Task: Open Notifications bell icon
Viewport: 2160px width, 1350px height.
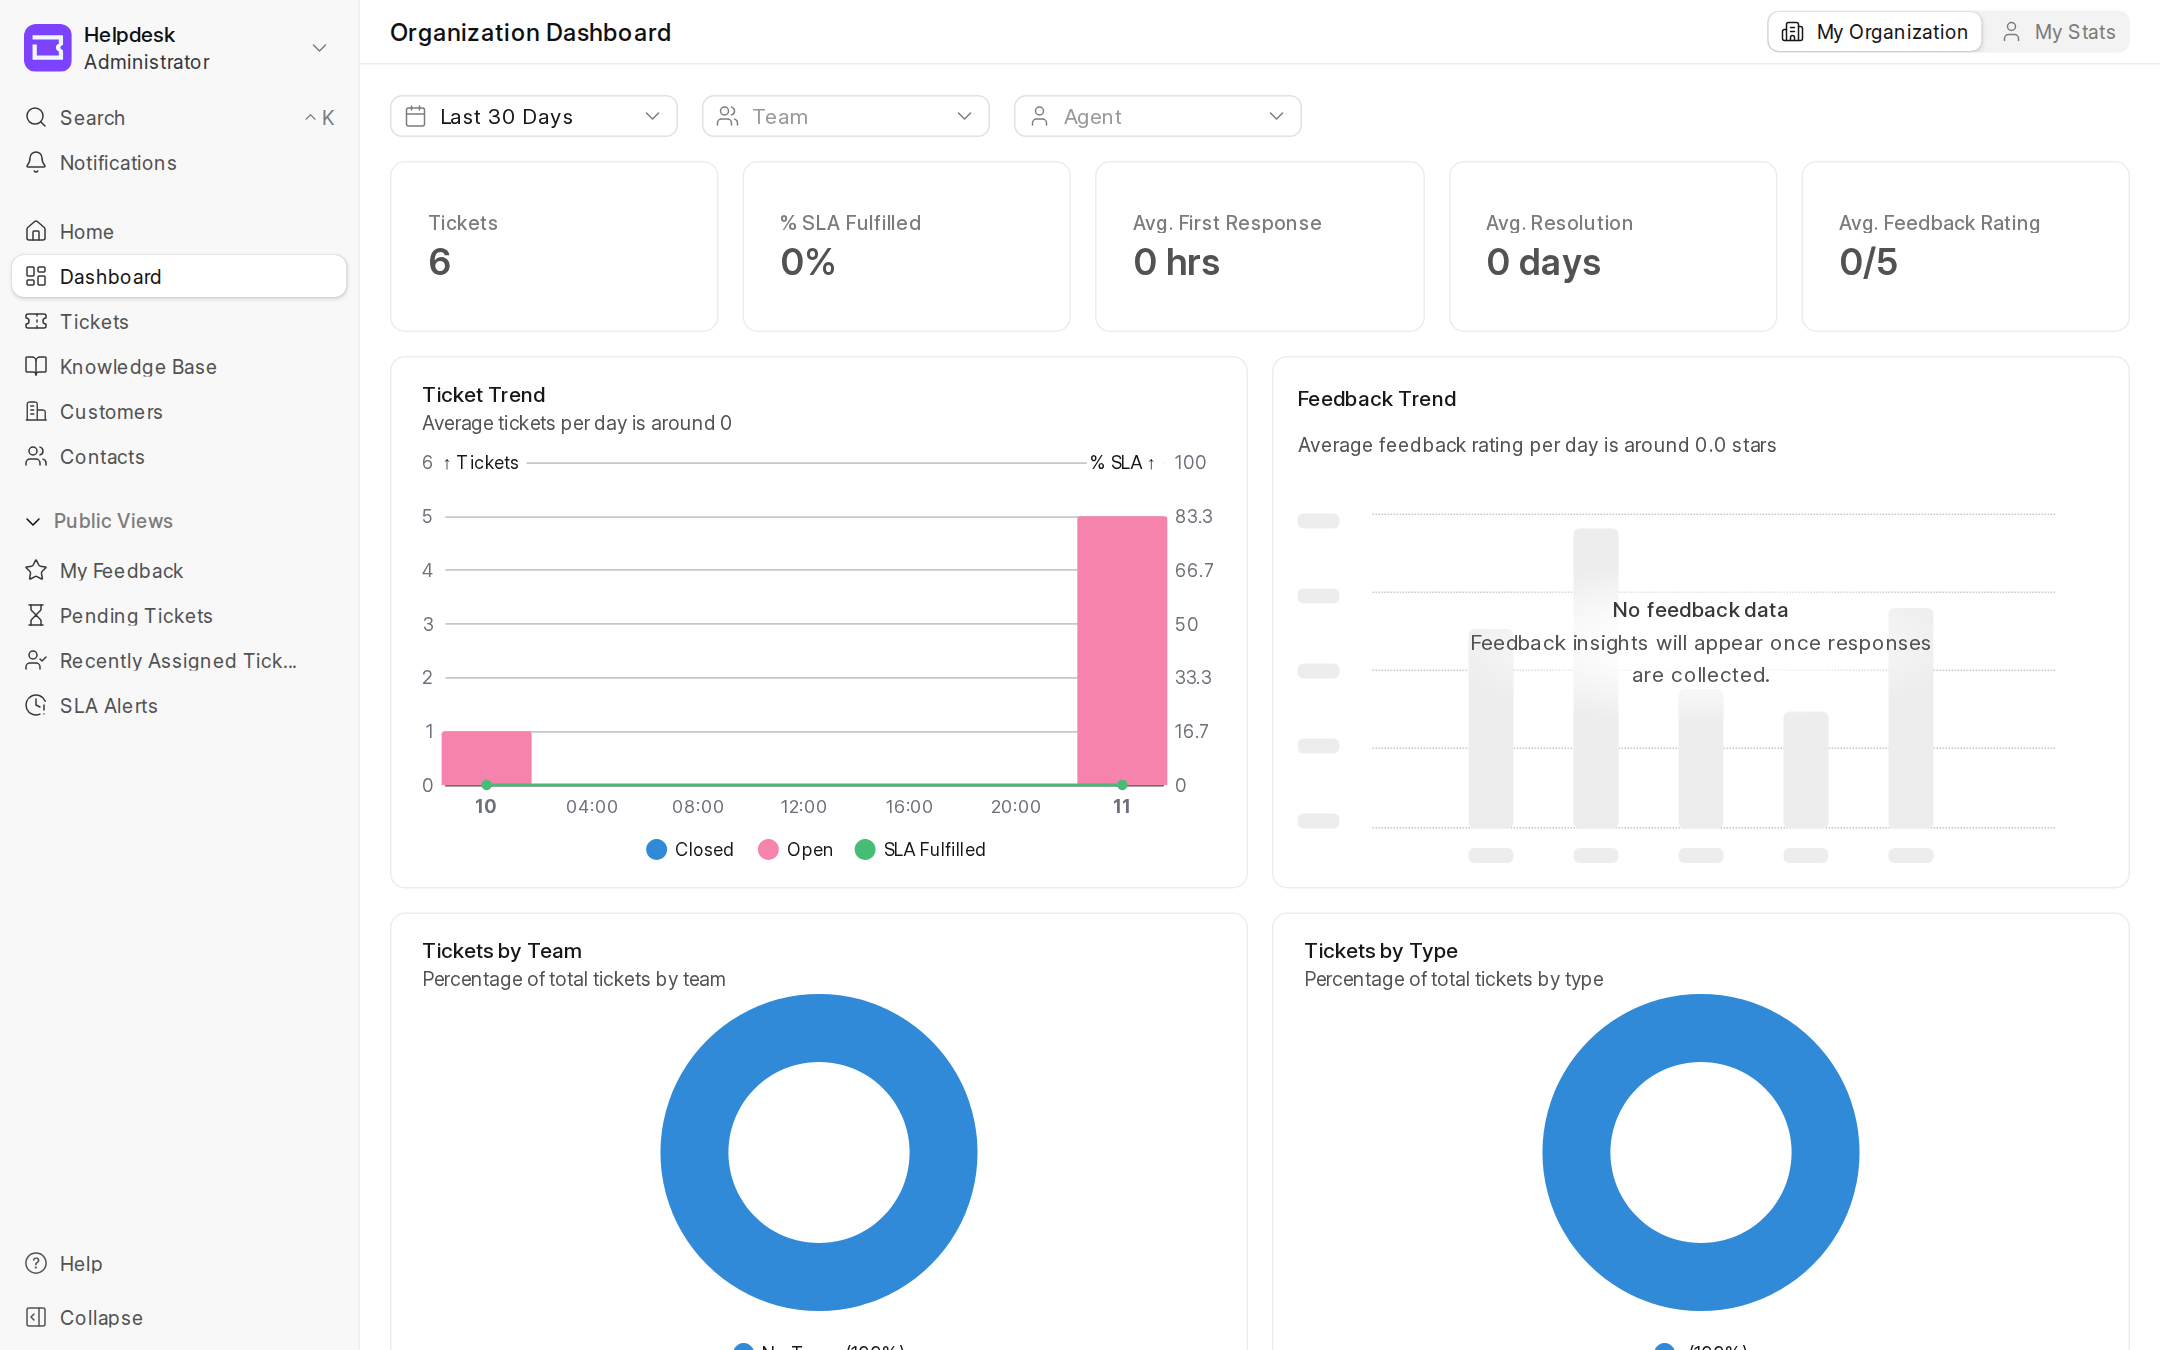Action: pos(36,162)
